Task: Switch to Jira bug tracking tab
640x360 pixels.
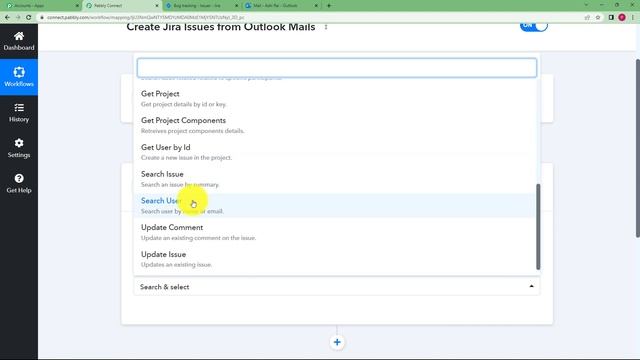Action: pyautogui.click(x=201, y=6)
